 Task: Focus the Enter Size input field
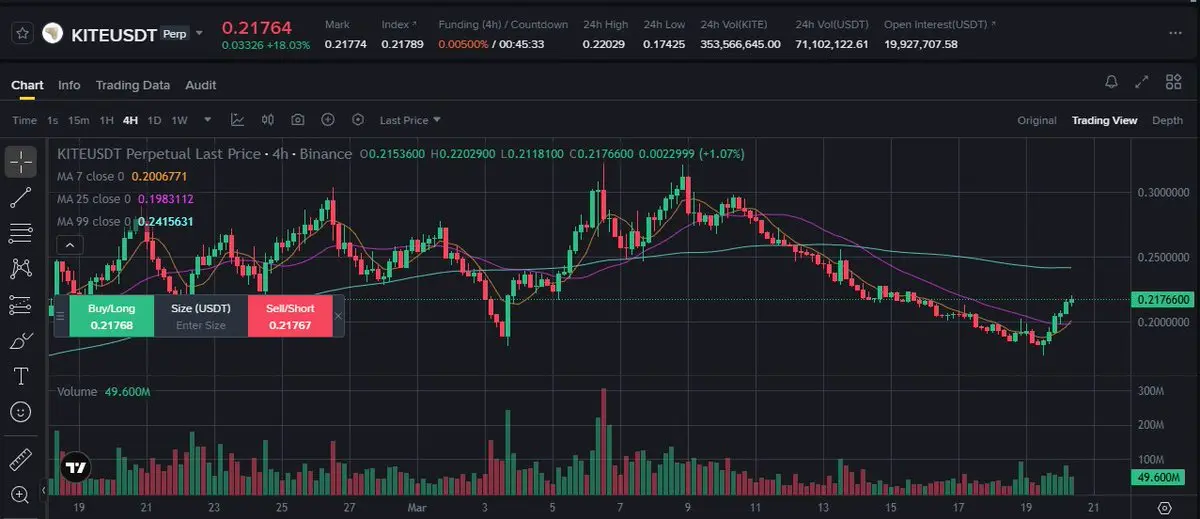pos(201,325)
